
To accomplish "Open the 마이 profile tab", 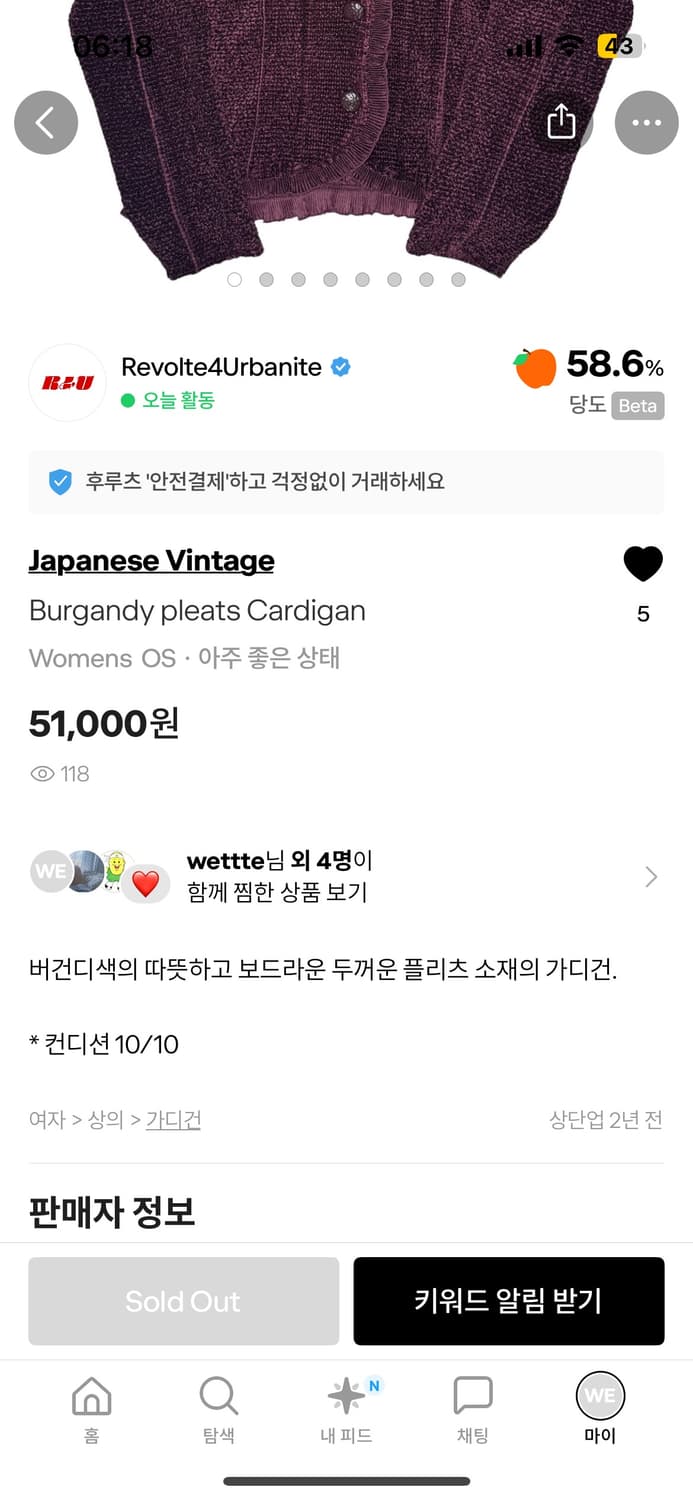I will click(600, 1408).
